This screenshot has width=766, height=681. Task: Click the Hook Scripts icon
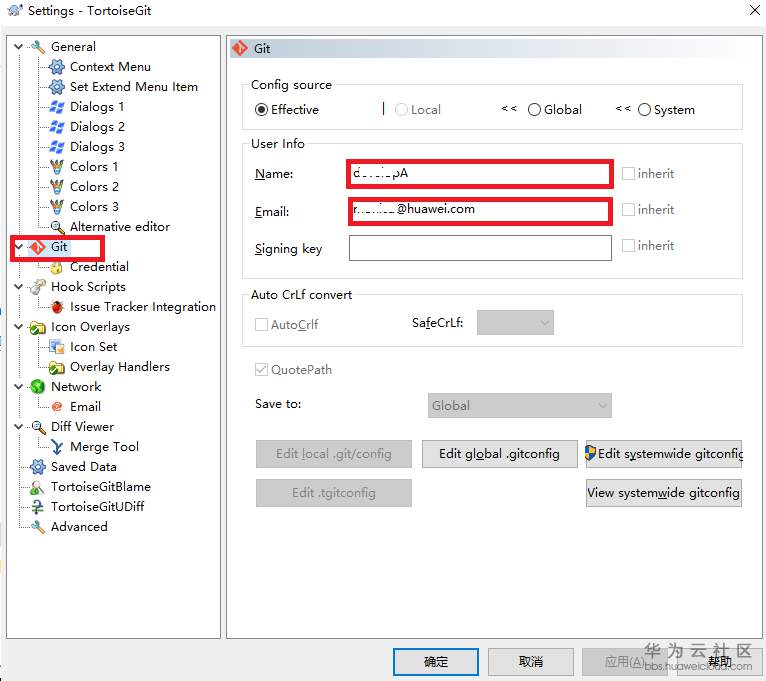coord(38,287)
